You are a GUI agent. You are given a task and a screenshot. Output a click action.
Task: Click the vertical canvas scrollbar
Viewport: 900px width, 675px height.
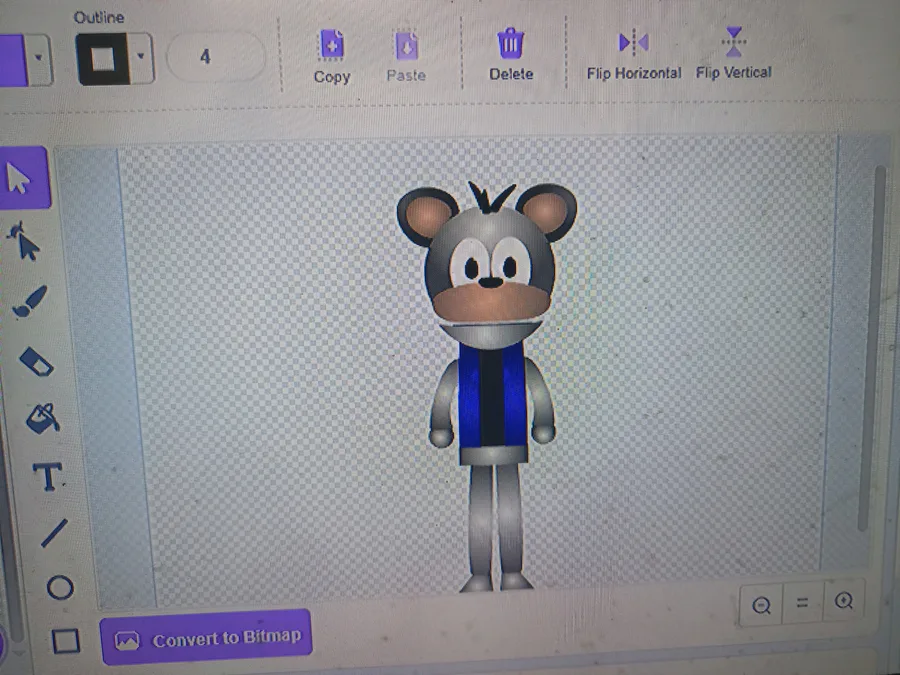coord(870,347)
